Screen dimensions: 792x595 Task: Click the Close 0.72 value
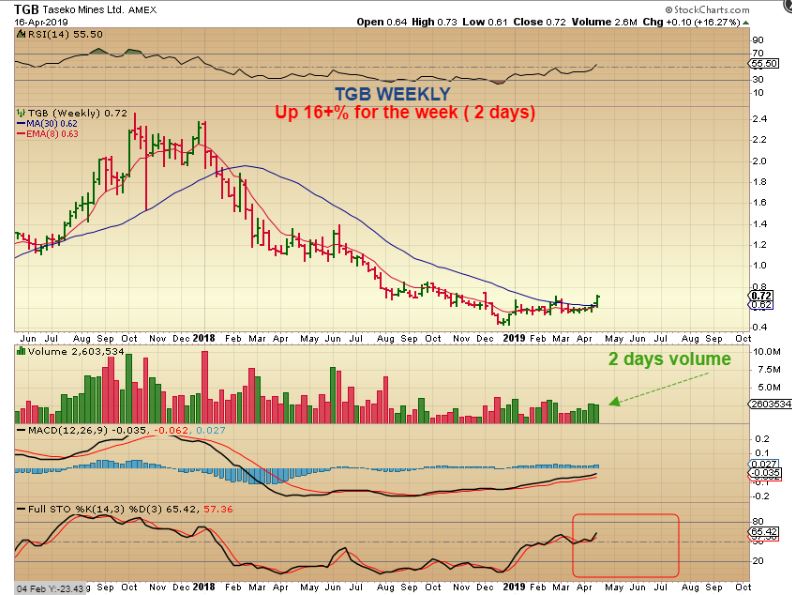pos(539,22)
